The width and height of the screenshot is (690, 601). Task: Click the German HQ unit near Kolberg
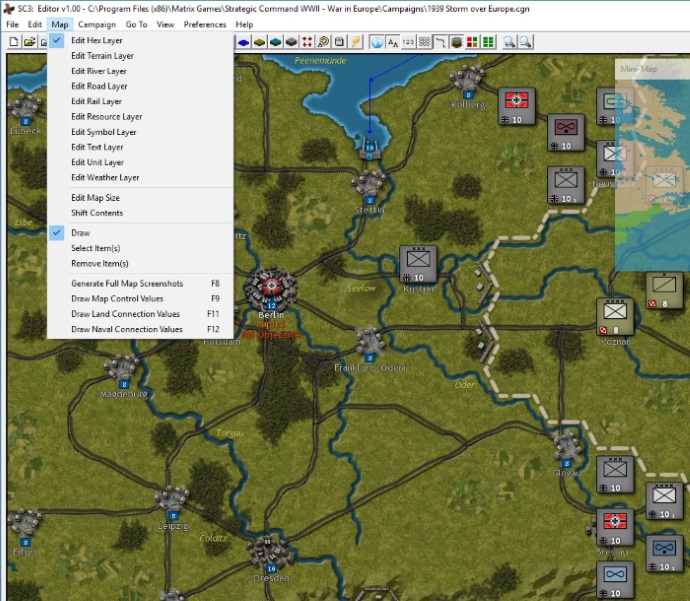[x=517, y=106]
